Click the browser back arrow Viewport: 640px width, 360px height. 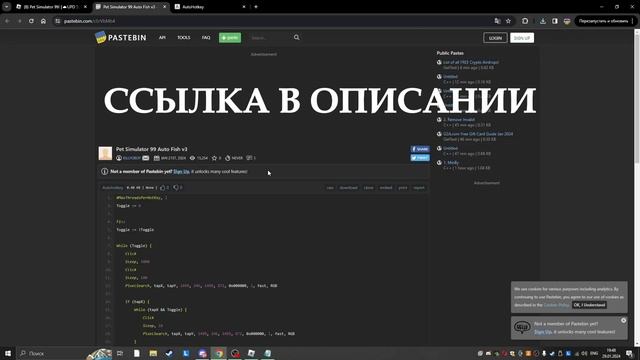pyautogui.click(x=7, y=21)
